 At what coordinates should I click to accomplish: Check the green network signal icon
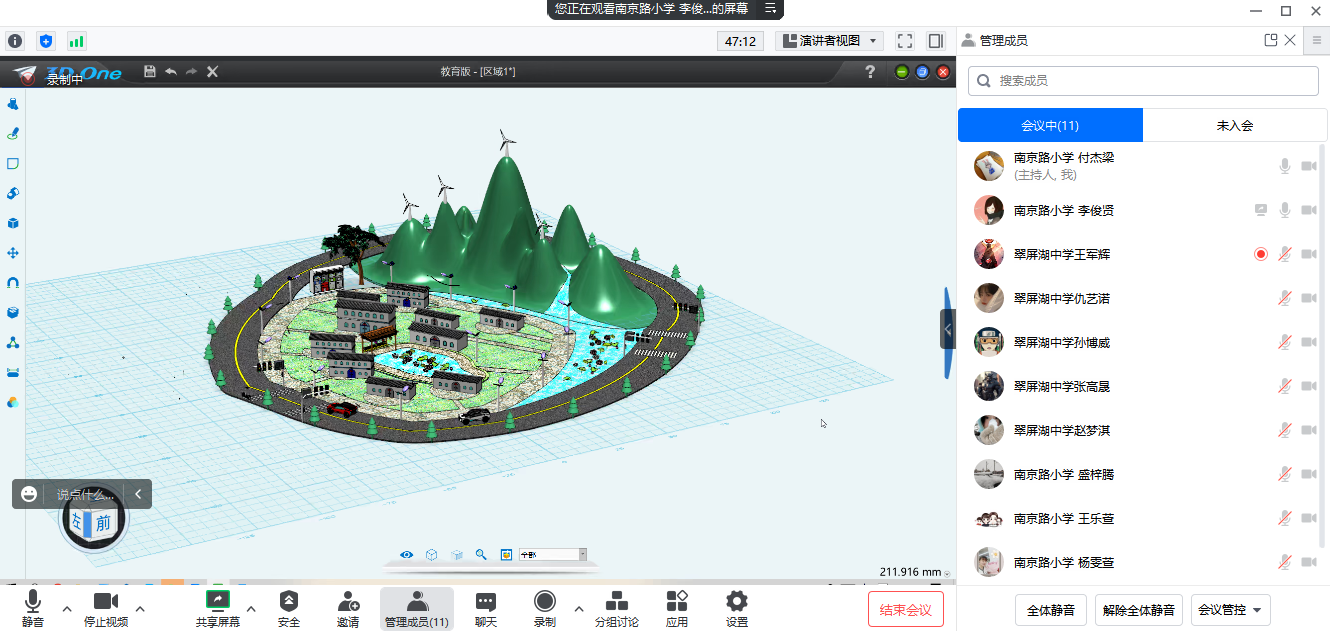click(76, 41)
